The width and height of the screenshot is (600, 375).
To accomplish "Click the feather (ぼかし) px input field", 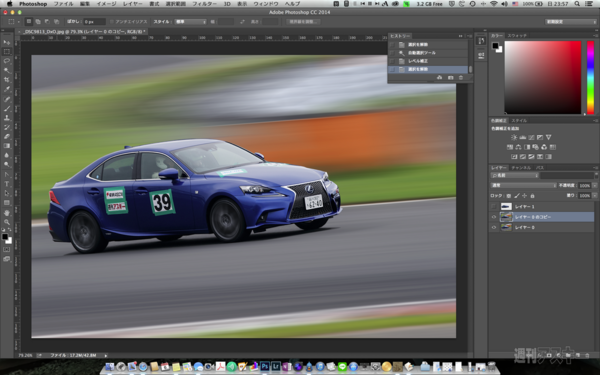I will tap(94, 22).
